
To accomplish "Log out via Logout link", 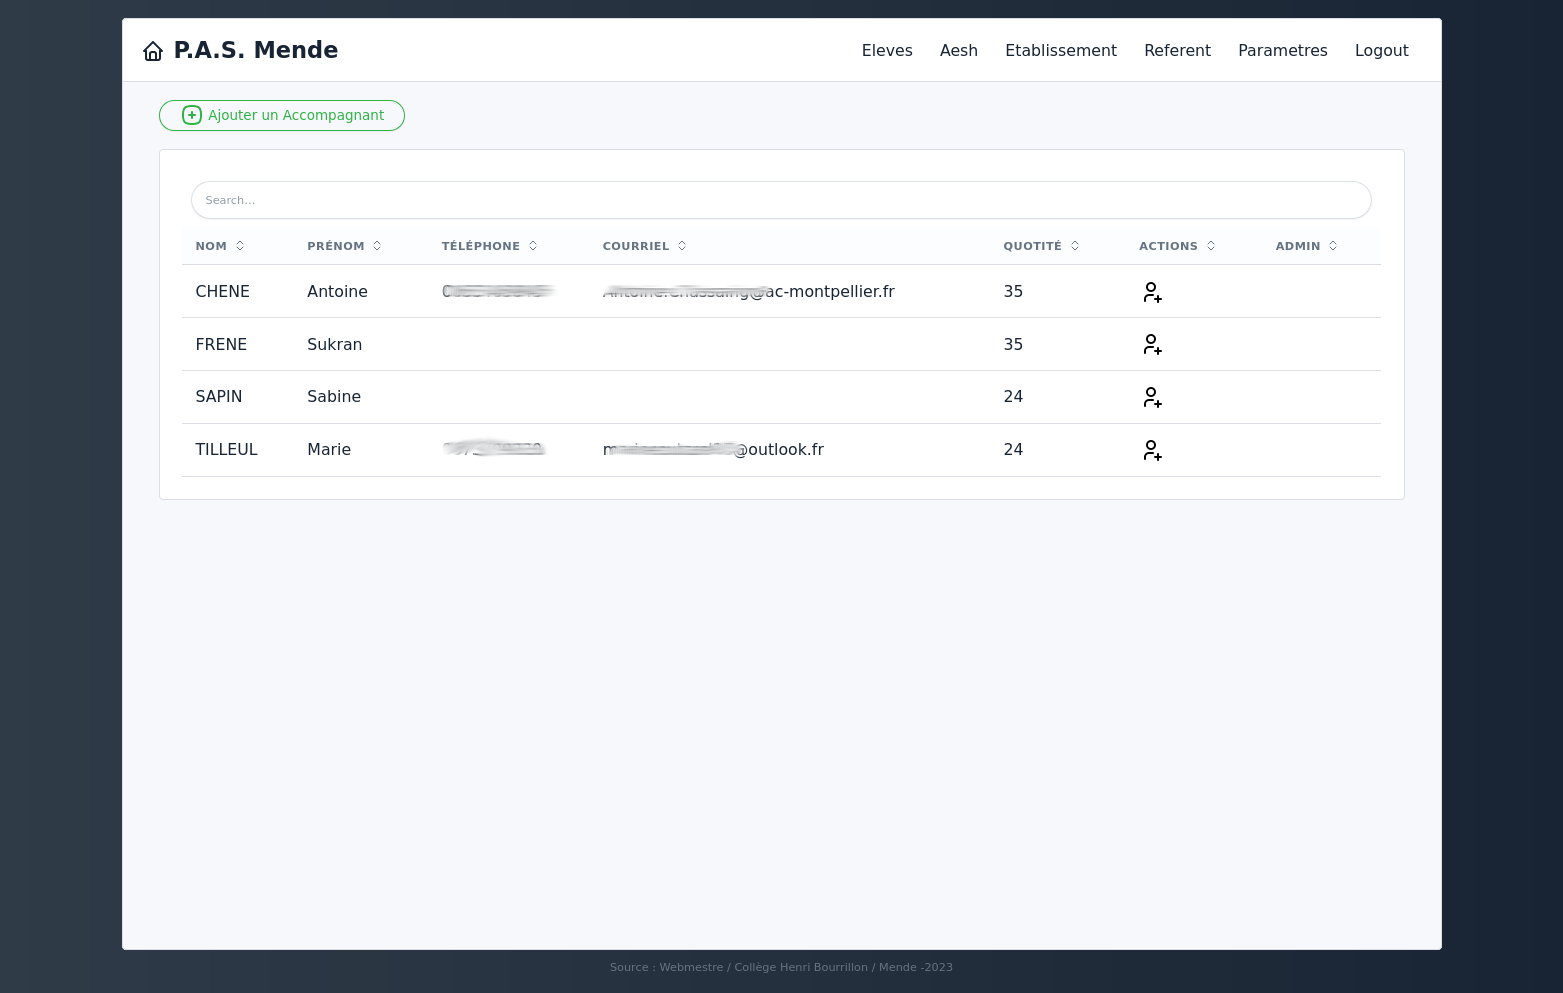I will click(1382, 50).
